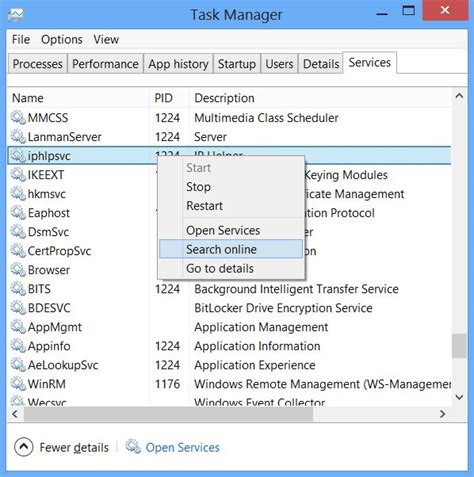Select the MMCSS service name
The height and width of the screenshot is (477, 474).
coord(48,118)
